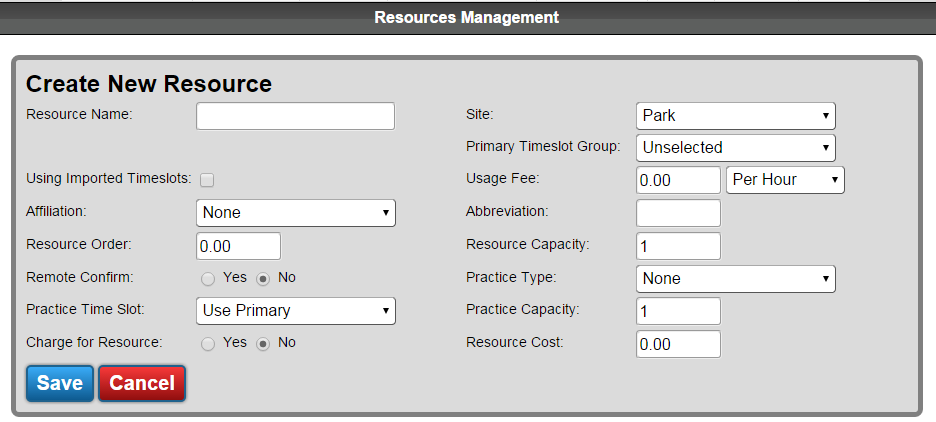Viewport: 936px width, 422px height.
Task: Click the Usage Fee amount field
Action: (678, 180)
